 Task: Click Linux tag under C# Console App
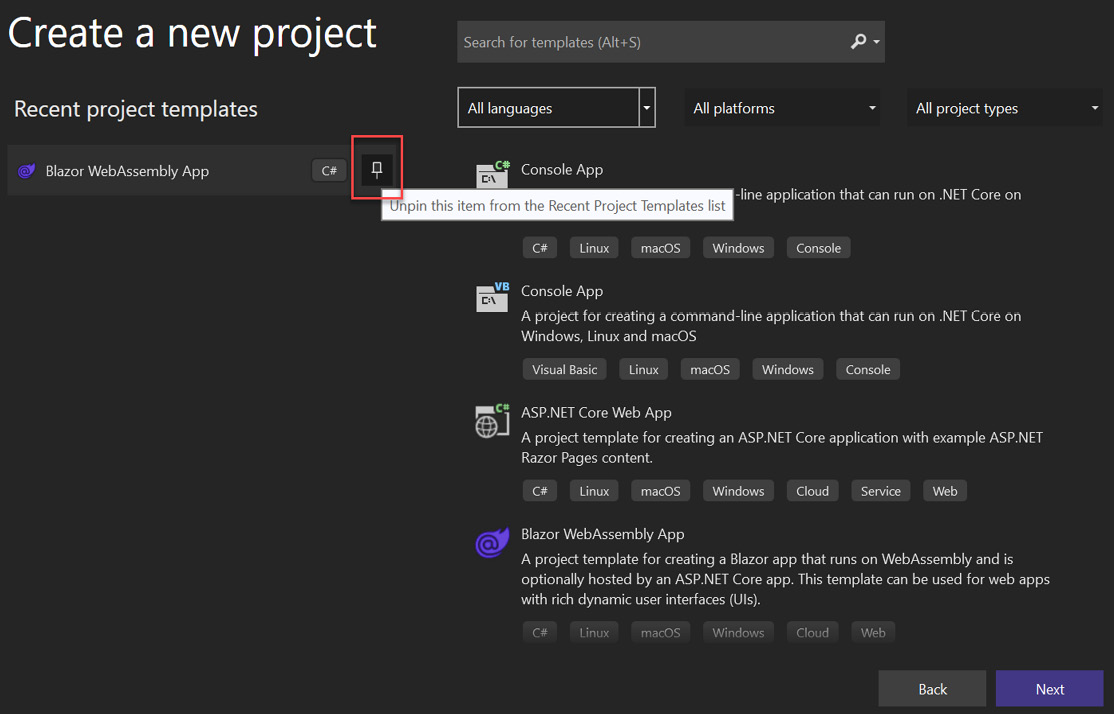pyautogui.click(x=594, y=248)
